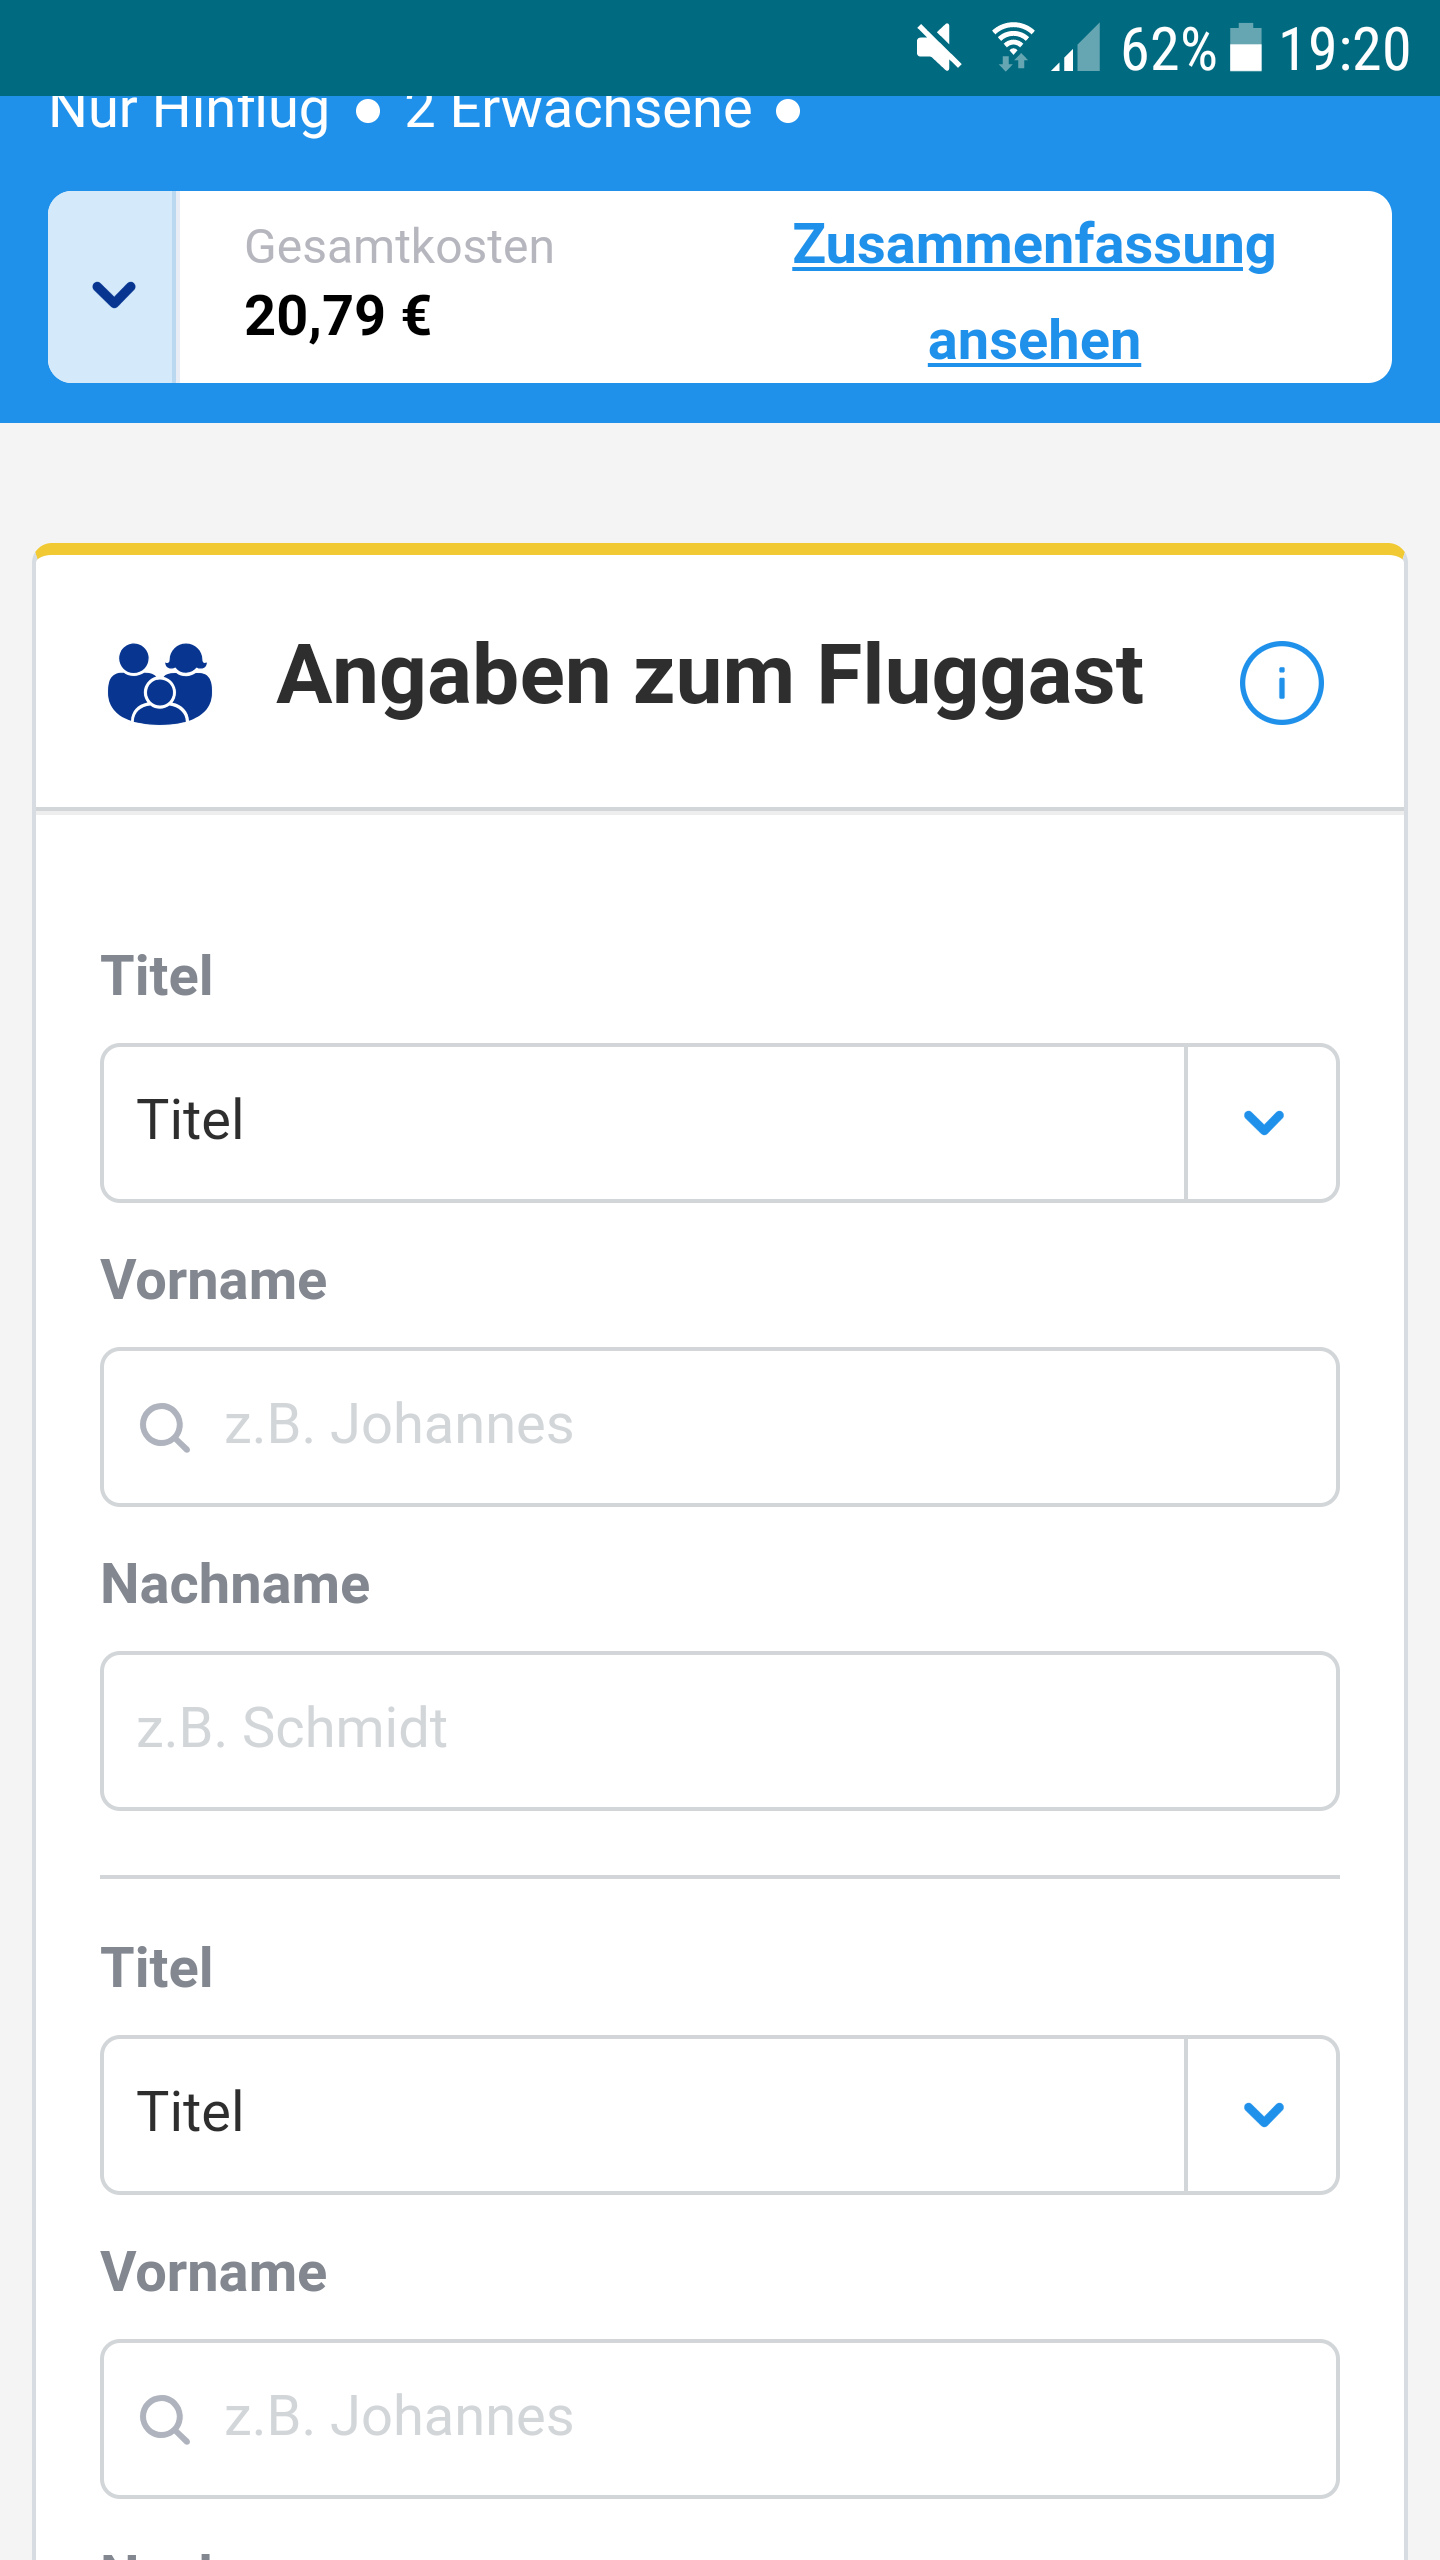Focus first passenger Nachname input
The image size is (1440, 2560).
(720, 1731)
